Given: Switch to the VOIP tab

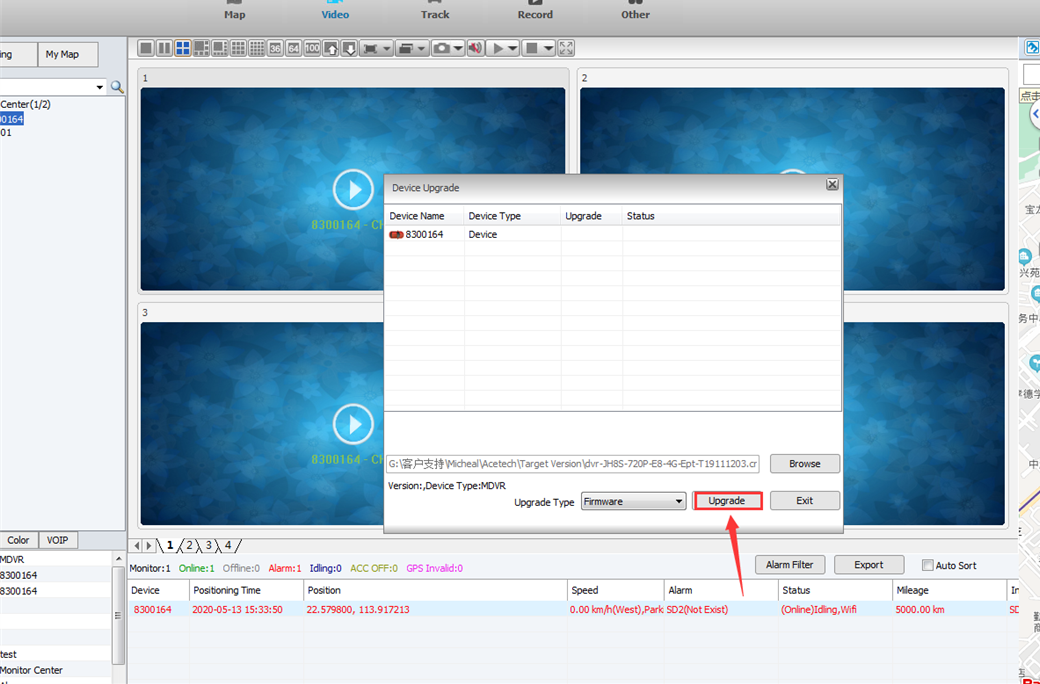Looking at the screenshot, I should point(58,540).
